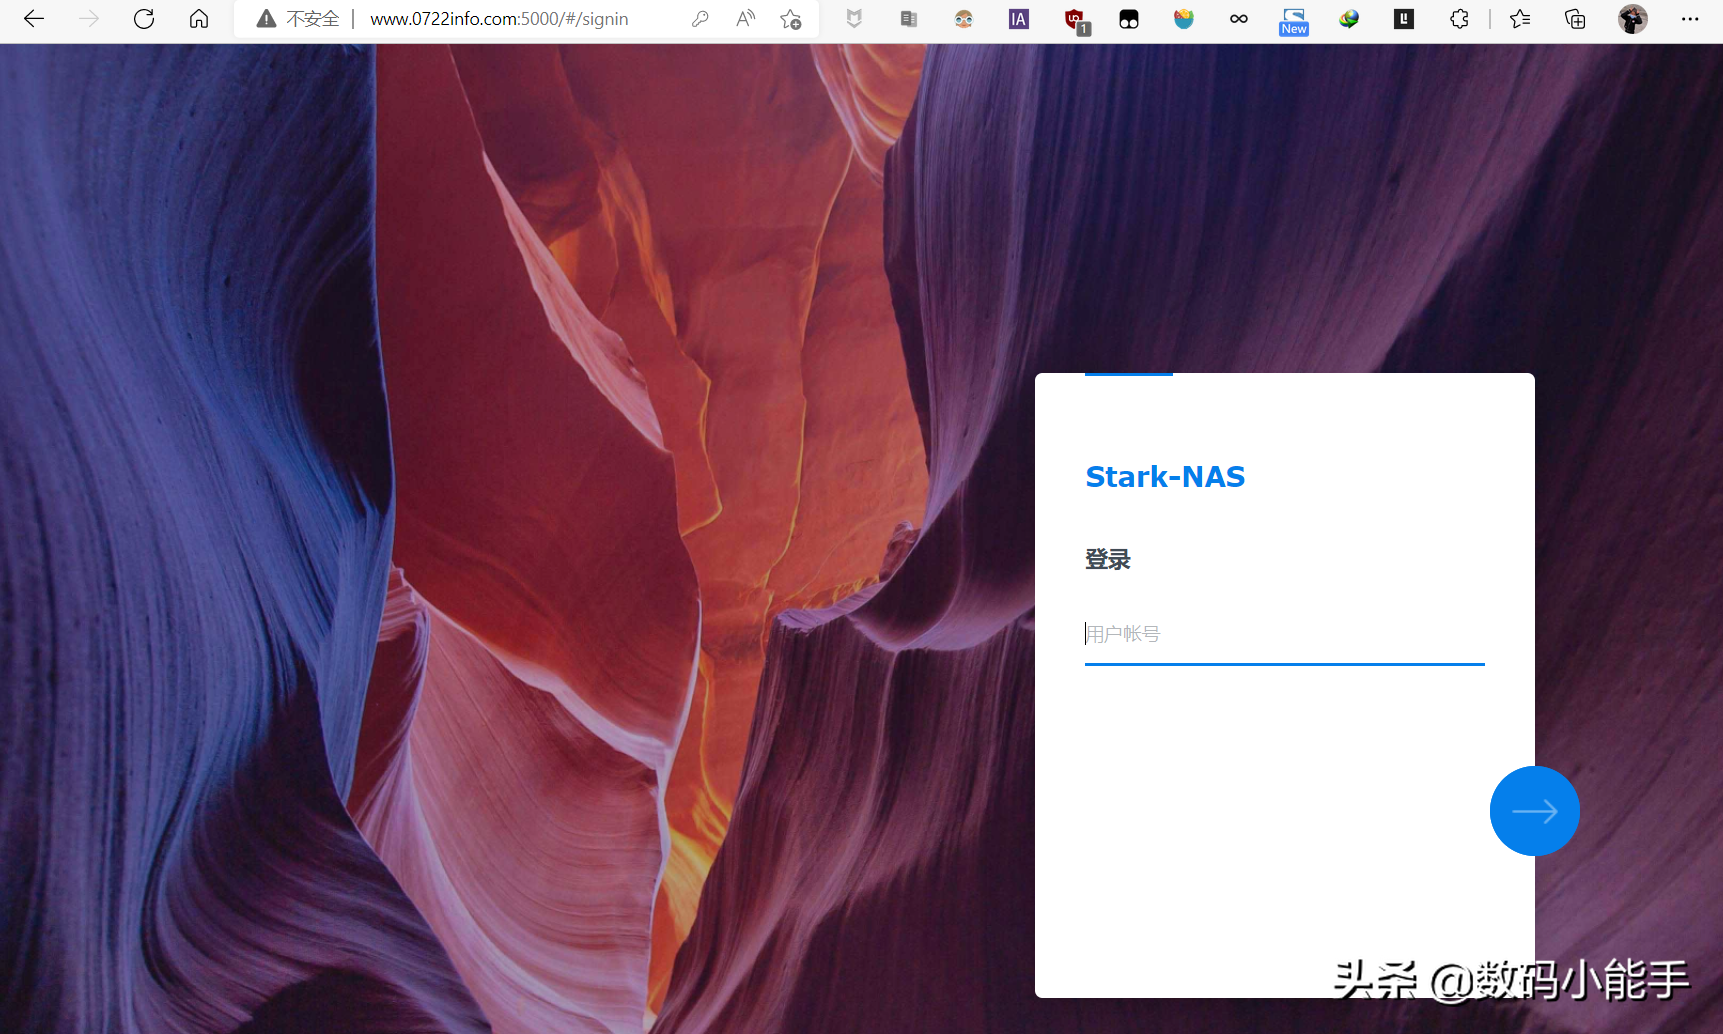Viewport: 1723px width, 1034px height.
Task: Click the 登录 heading
Action: pyautogui.click(x=1108, y=560)
